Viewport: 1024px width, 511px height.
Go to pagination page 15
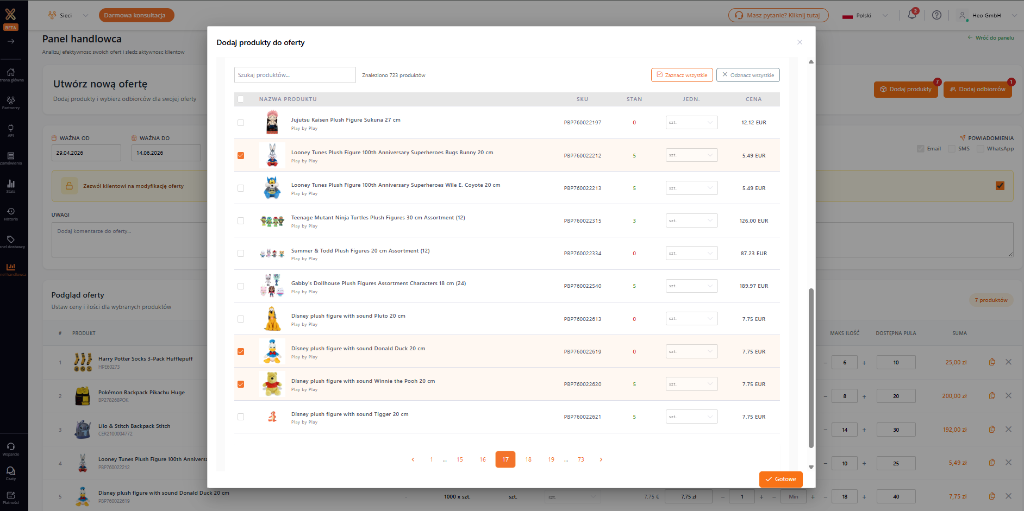460,459
